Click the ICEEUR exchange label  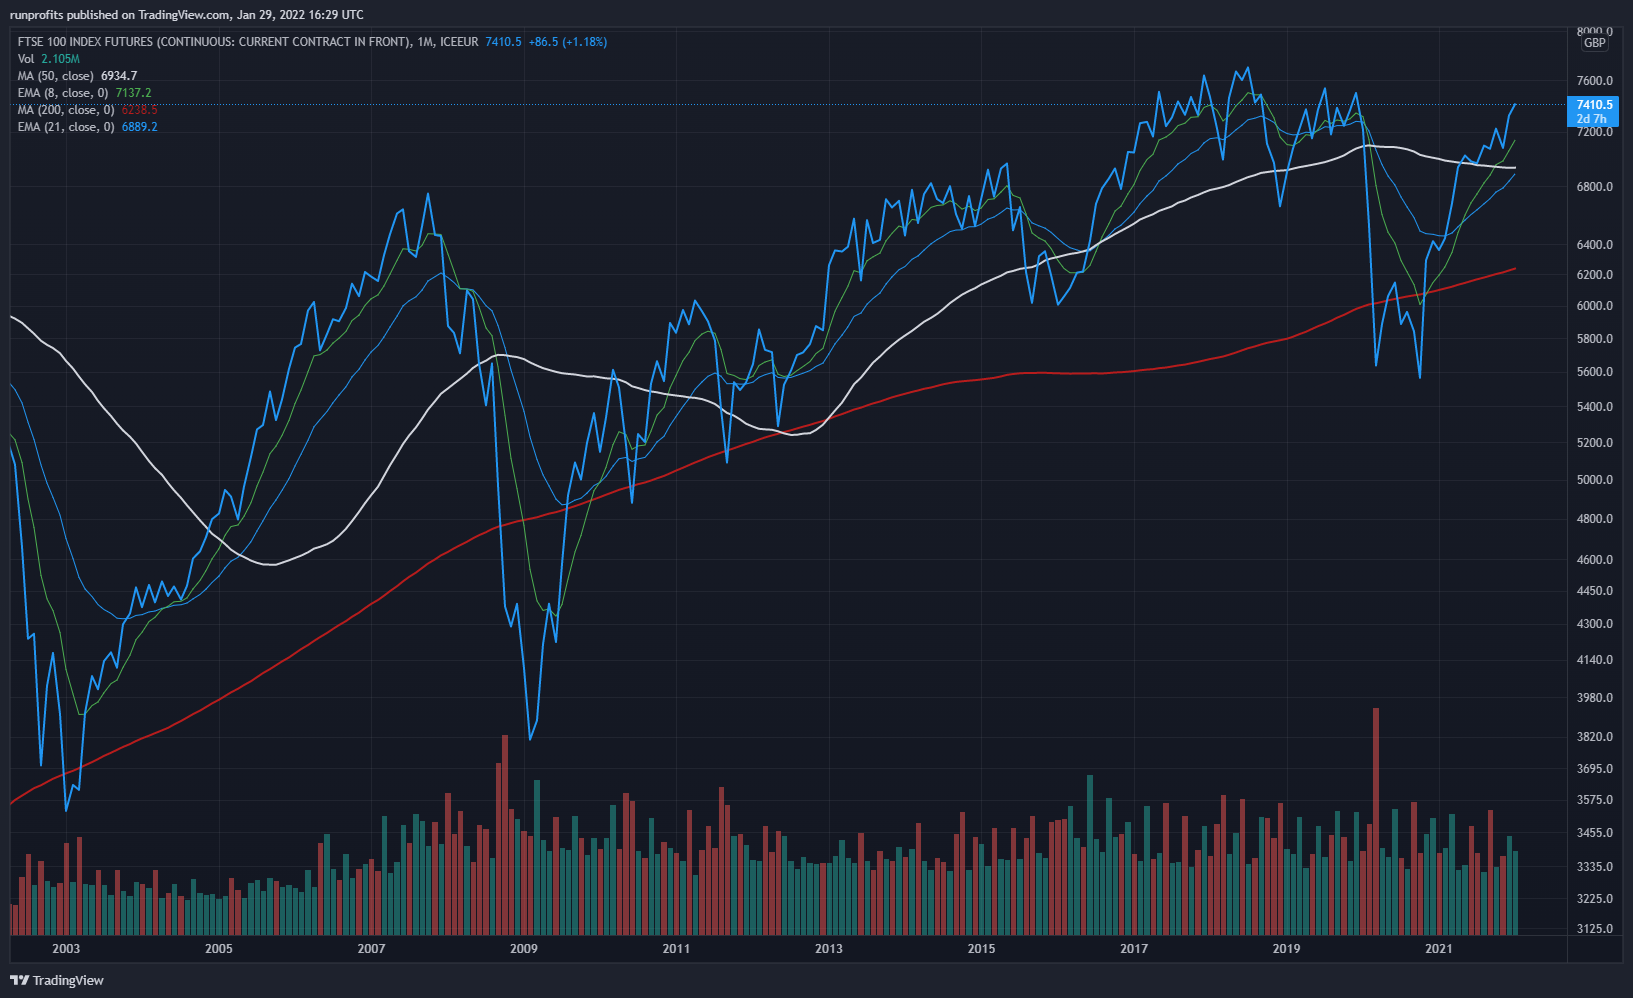(x=459, y=42)
